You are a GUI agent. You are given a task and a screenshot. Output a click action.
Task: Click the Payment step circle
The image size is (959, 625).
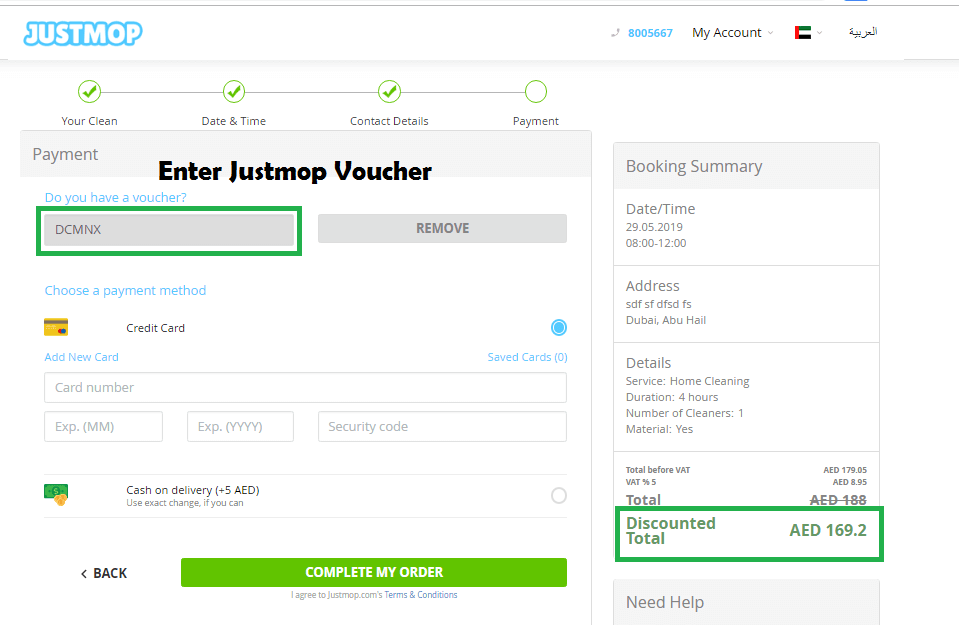tap(535, 92)
